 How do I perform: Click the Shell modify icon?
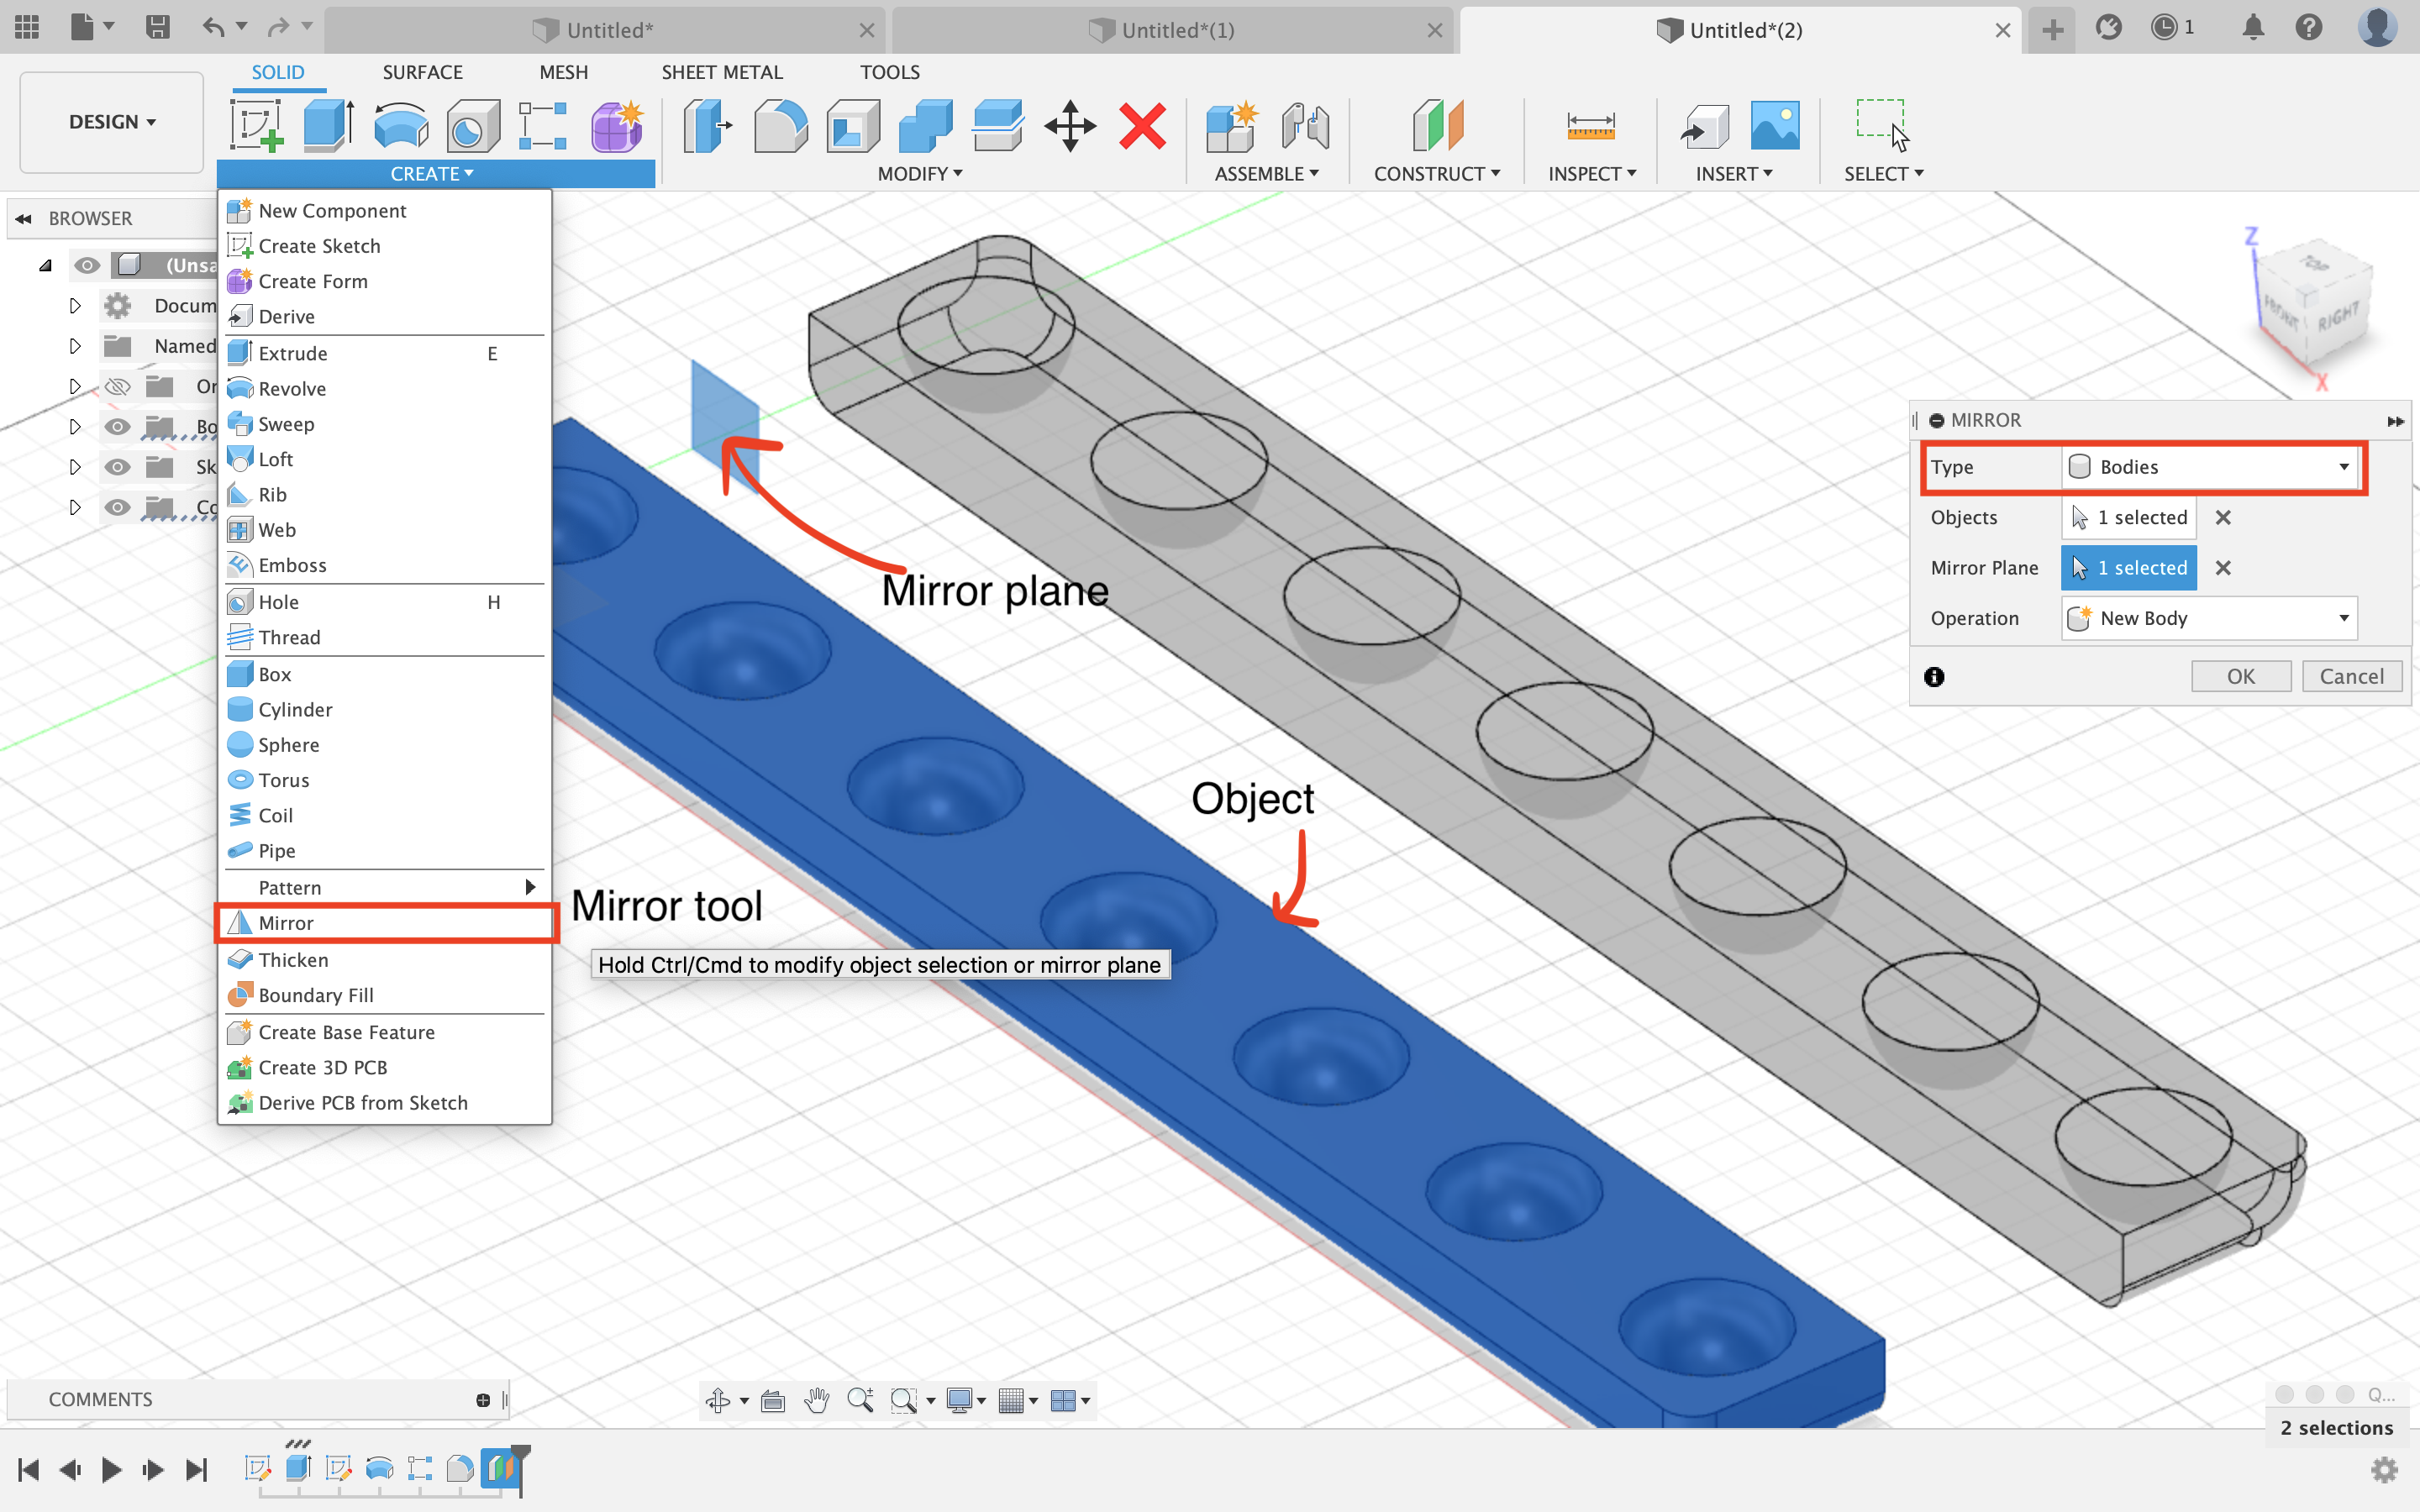[853, 127]
